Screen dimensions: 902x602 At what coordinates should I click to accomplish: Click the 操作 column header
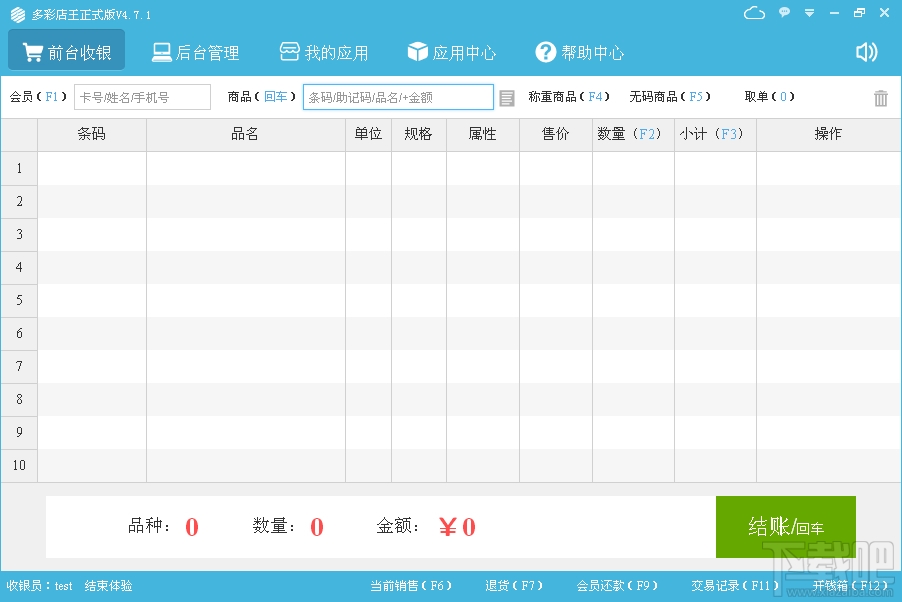[828, 135]
